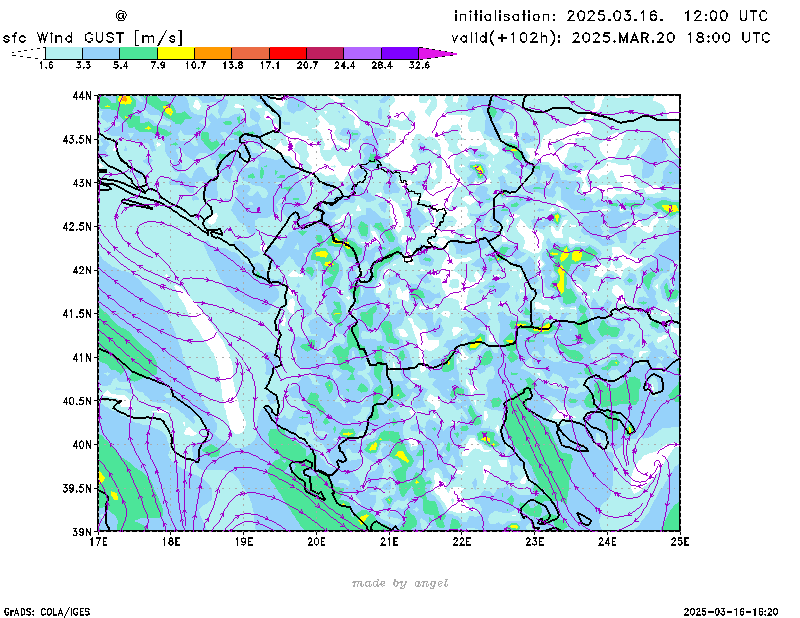Click the 'sfc Wind GUST [m/s]' title

(x=93, y=37)
